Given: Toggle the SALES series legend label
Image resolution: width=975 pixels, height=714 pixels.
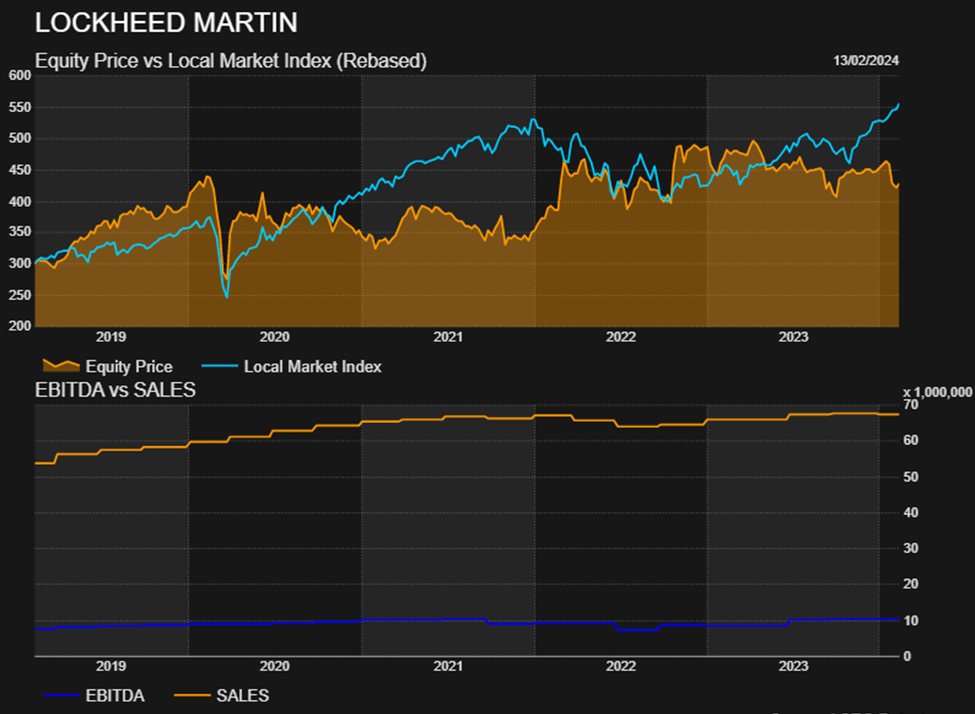Looking at the screenshot, I should click(242, 696).
